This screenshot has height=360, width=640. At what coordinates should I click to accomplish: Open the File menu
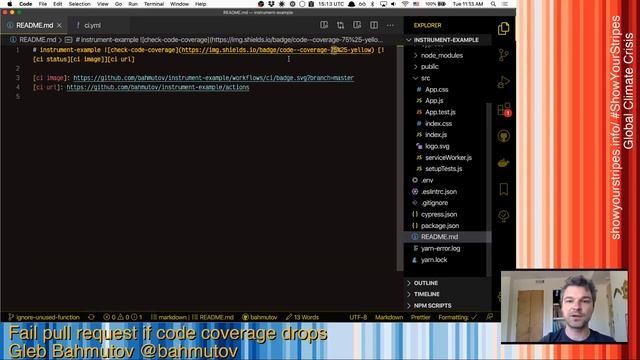coord(42,4)
